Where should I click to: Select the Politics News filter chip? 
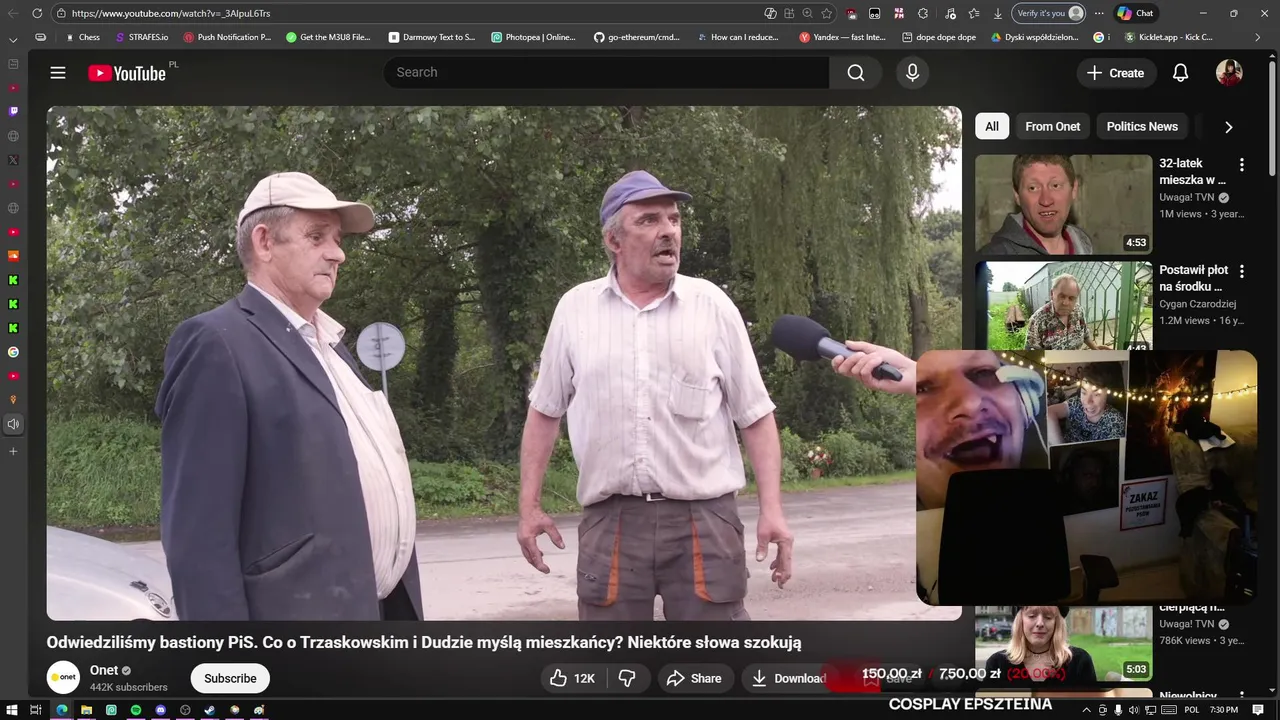[x=1142, y=127]
